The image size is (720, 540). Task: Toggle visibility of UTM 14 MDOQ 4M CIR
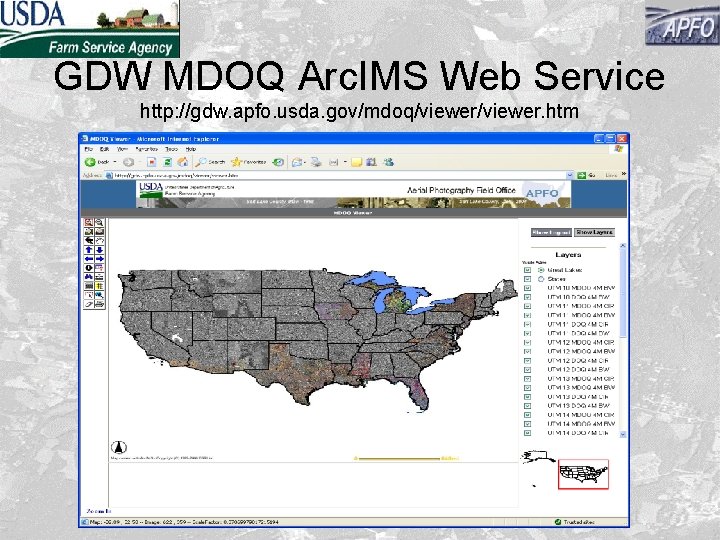click(527, 415)
